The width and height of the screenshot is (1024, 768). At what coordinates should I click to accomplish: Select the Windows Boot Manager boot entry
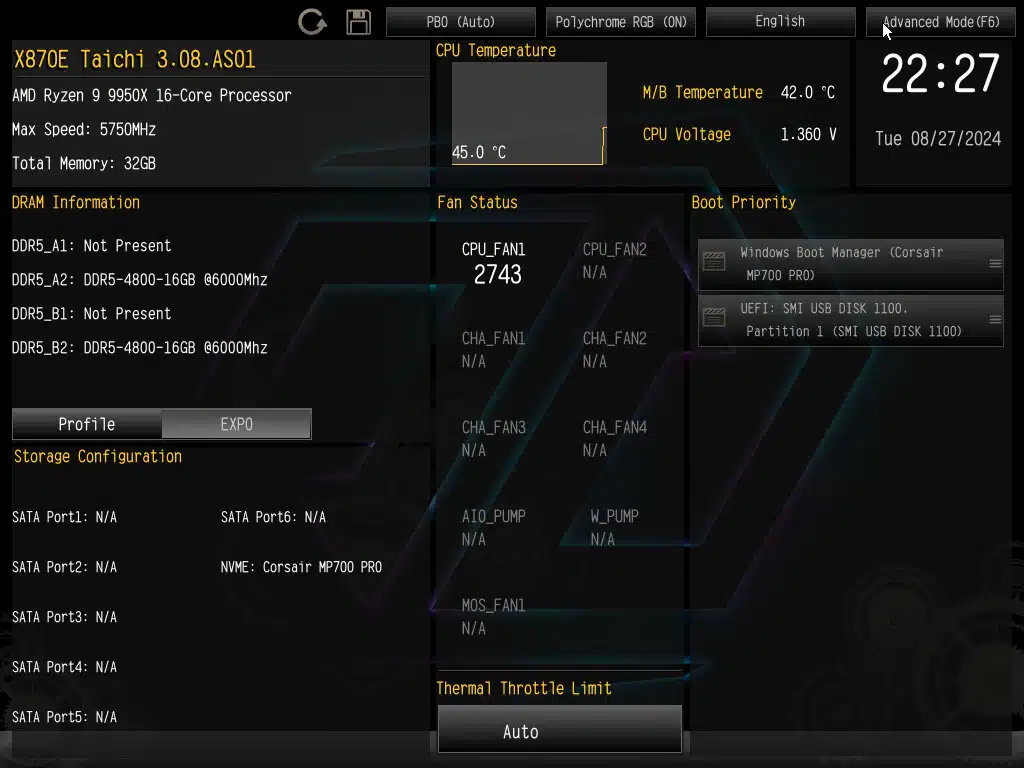coord(850,264)
